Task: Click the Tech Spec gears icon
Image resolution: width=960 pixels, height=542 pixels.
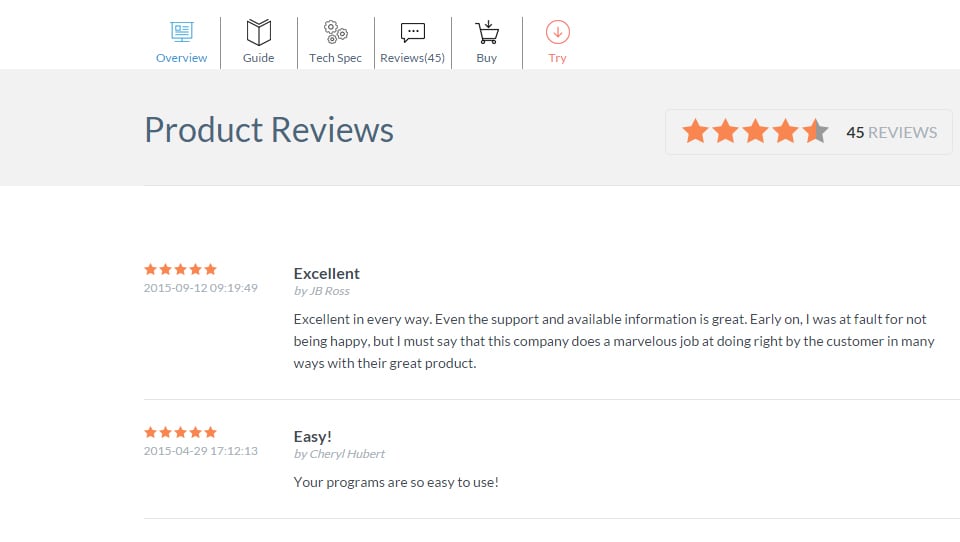Action: click(x=336, y=32)
